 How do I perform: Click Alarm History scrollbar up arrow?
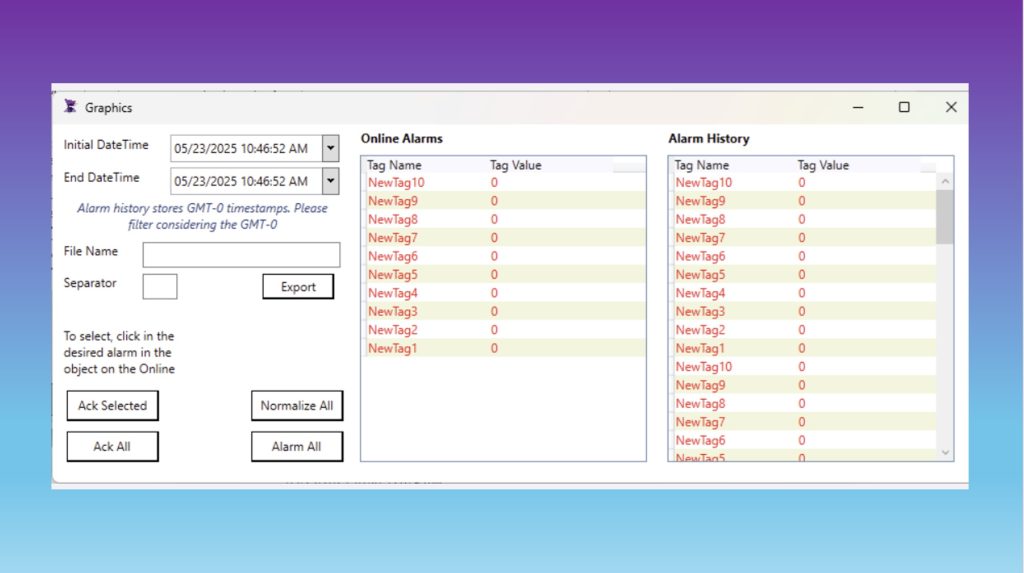(x=945, y=182)
